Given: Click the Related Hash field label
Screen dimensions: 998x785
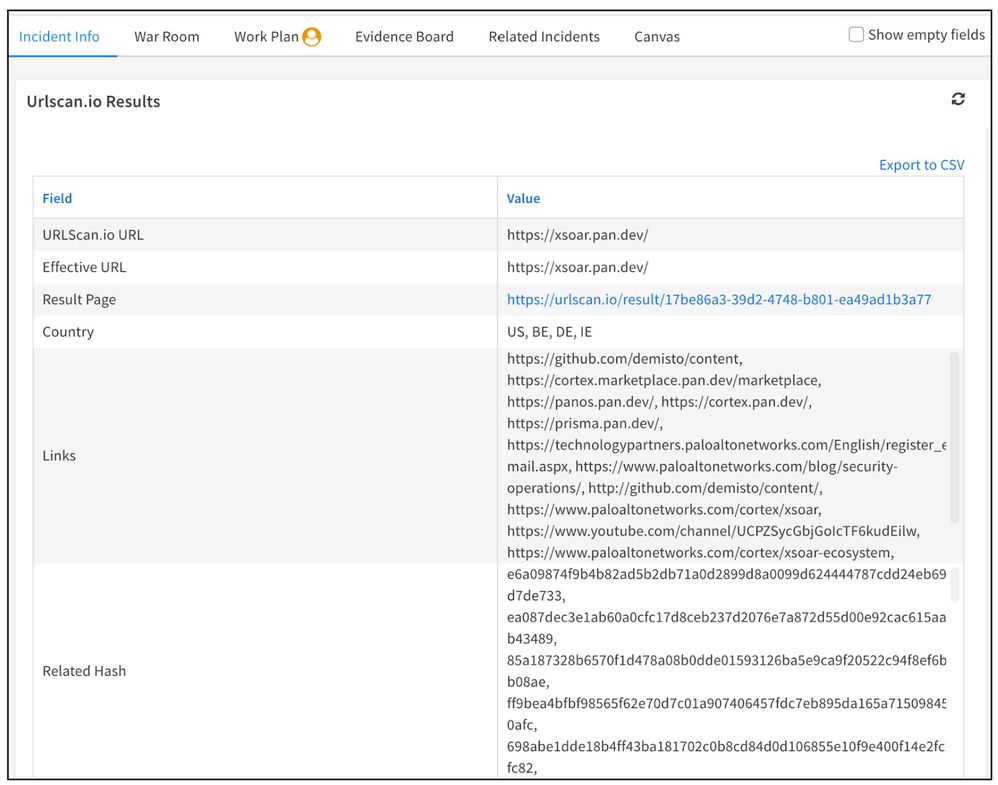Looking at the screenshot, I should pyautogui.click(x=84, y=671).
